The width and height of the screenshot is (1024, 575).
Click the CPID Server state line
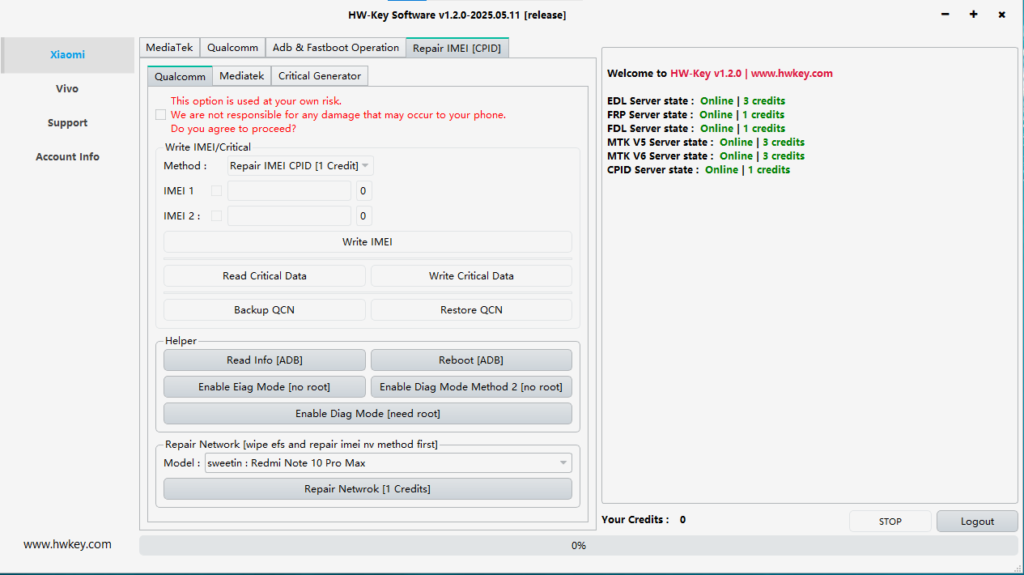(x=699, y=169)
